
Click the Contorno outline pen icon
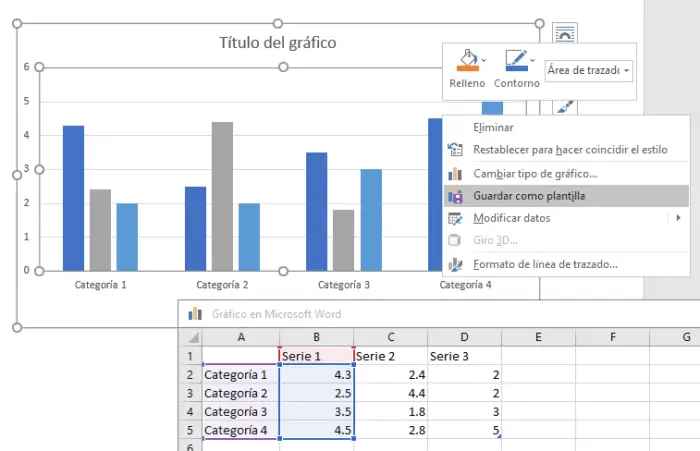coord(517,60)
